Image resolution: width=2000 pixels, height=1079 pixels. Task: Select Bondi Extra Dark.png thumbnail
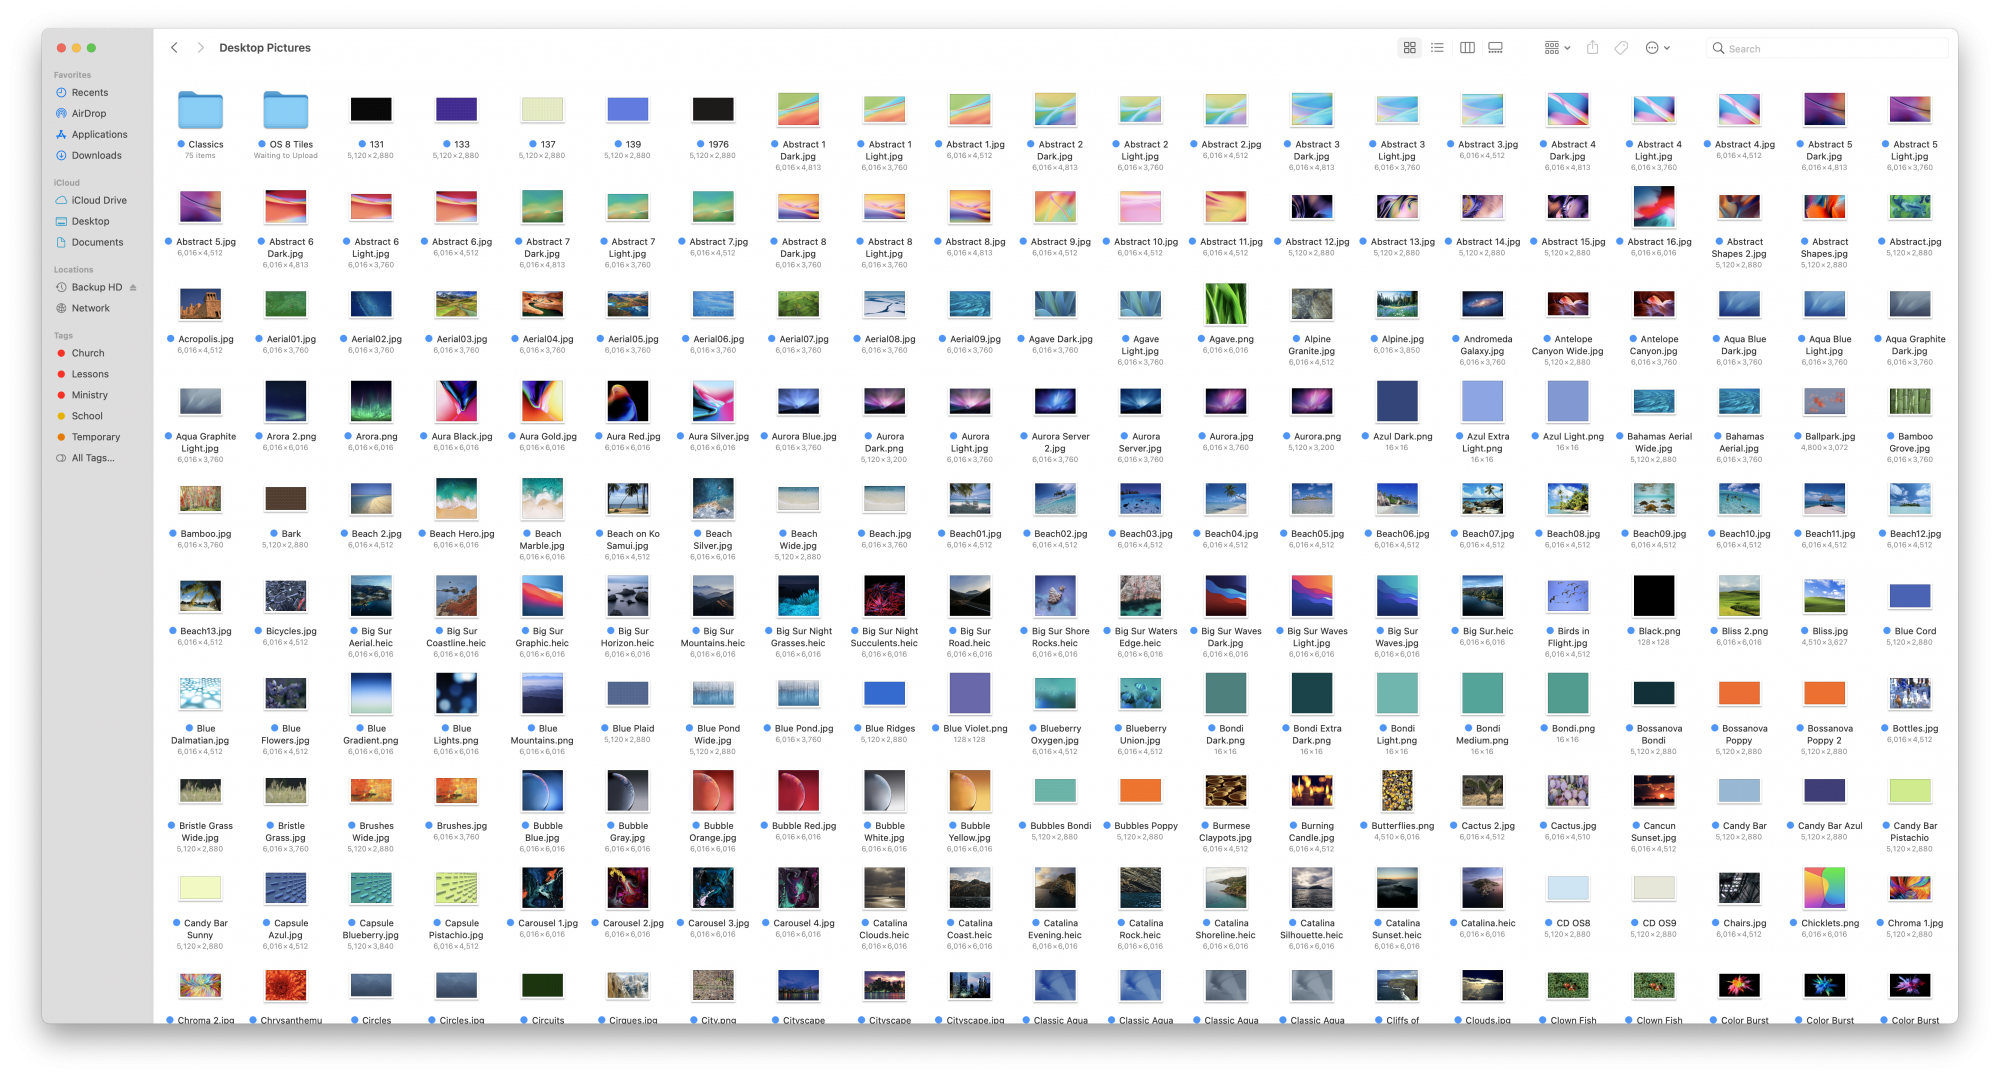click(1312, 694)
